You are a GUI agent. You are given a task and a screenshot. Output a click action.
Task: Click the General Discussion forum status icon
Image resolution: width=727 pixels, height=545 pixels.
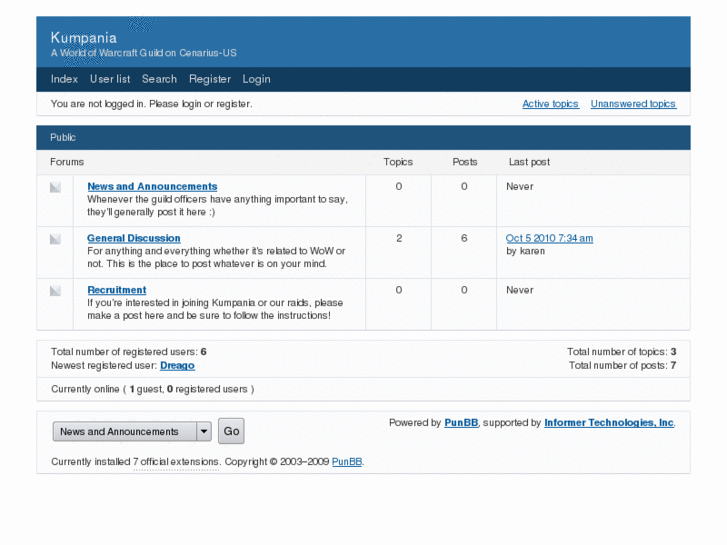[x=55, y=239]
